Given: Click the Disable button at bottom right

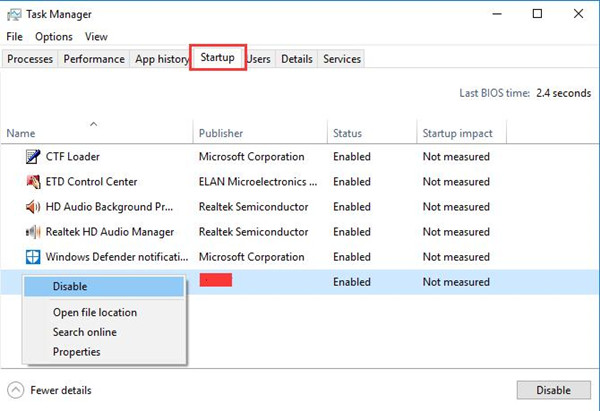Looking at the screenshot, I should point(554,390).
